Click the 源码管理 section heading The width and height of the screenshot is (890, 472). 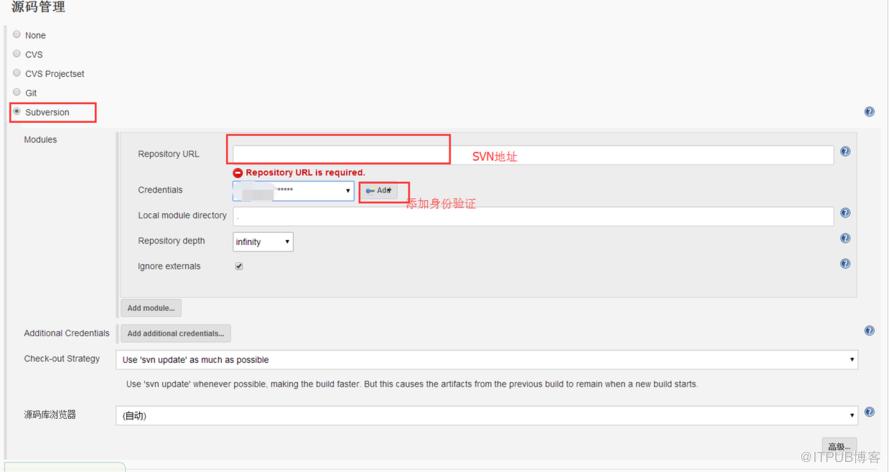[x=38, y=7]
